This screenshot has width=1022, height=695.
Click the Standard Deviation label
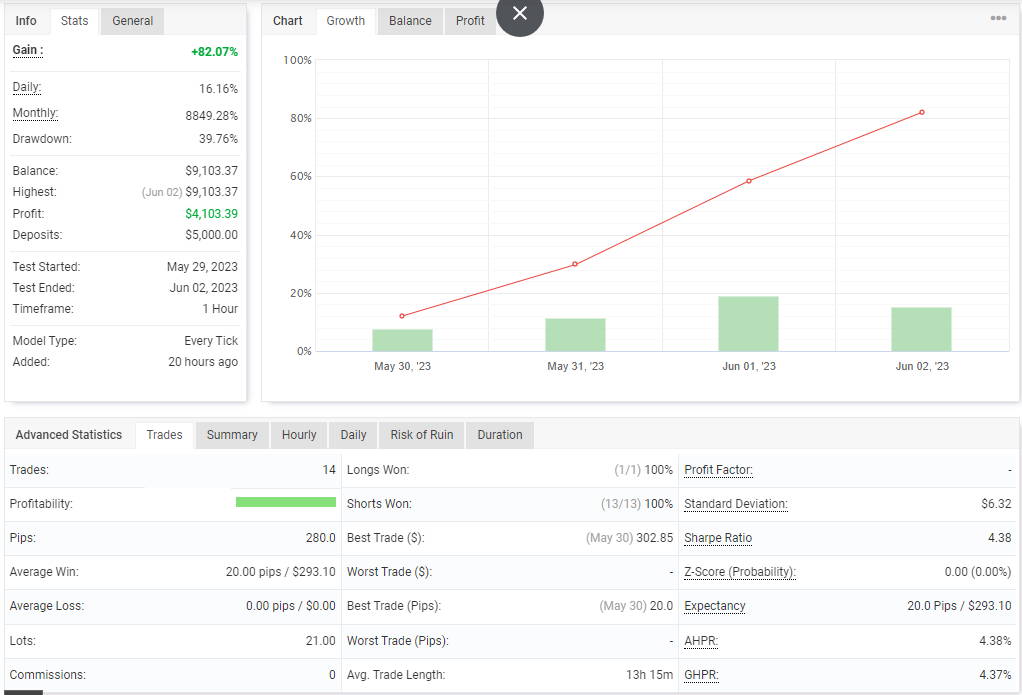(x=736, y=504)
